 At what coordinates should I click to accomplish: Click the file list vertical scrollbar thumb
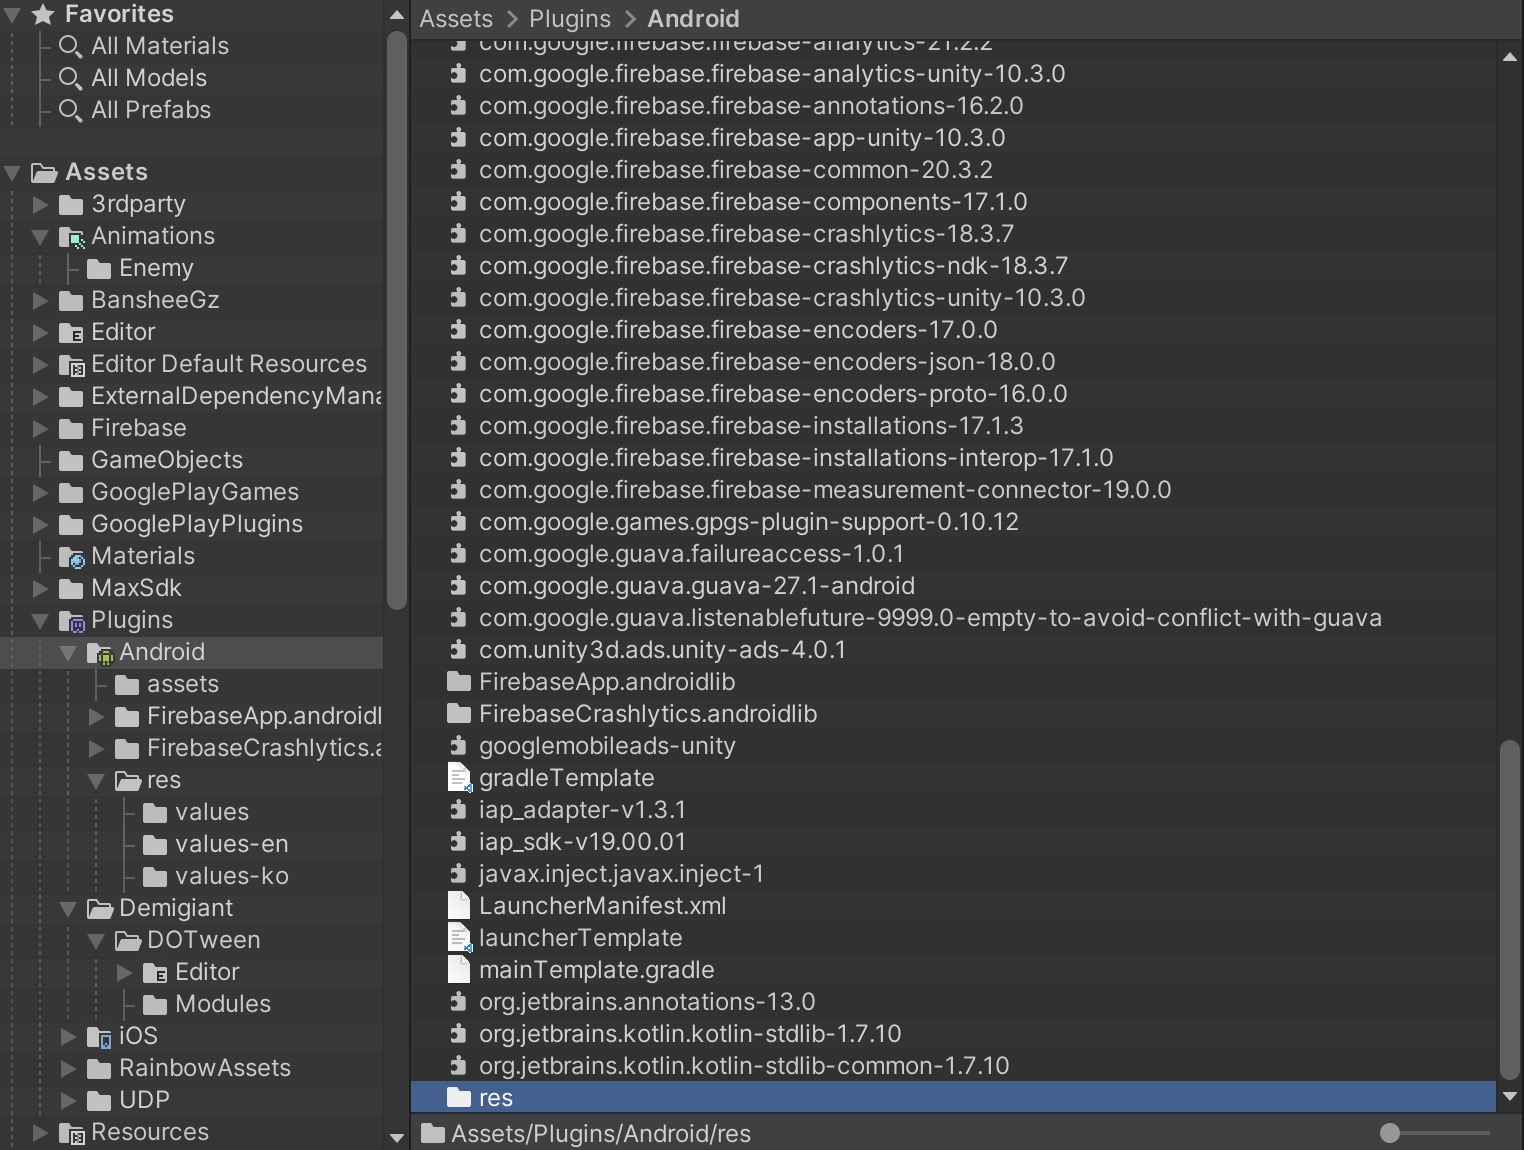(1509, 909)
